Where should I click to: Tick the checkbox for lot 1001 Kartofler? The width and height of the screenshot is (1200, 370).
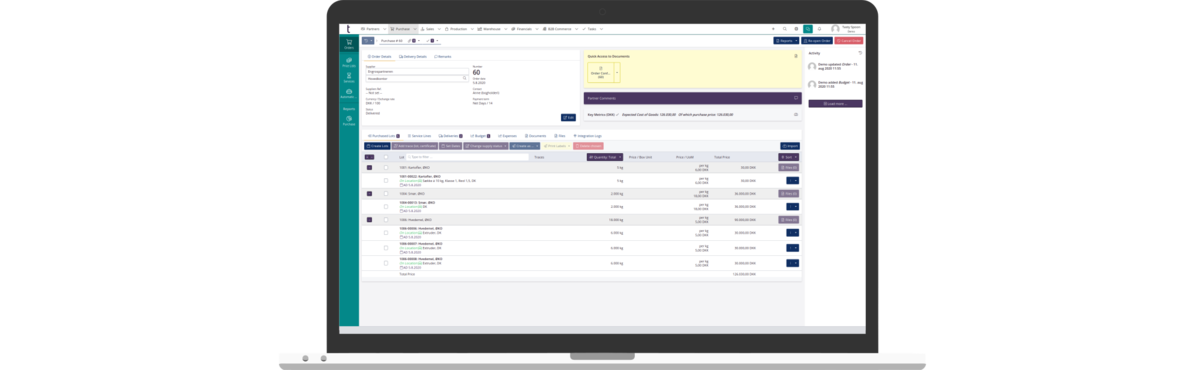tap(386, 167)
